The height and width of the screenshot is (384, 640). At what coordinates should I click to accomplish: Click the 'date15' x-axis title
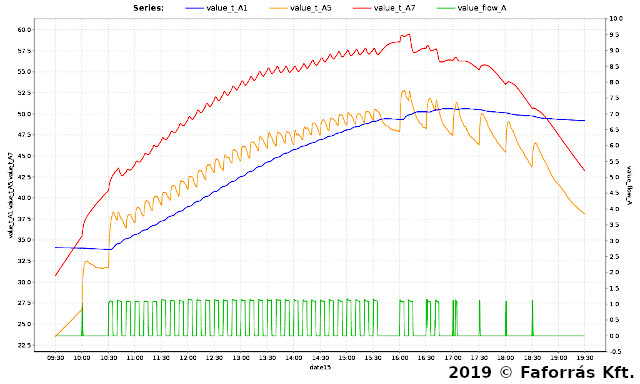320,367
